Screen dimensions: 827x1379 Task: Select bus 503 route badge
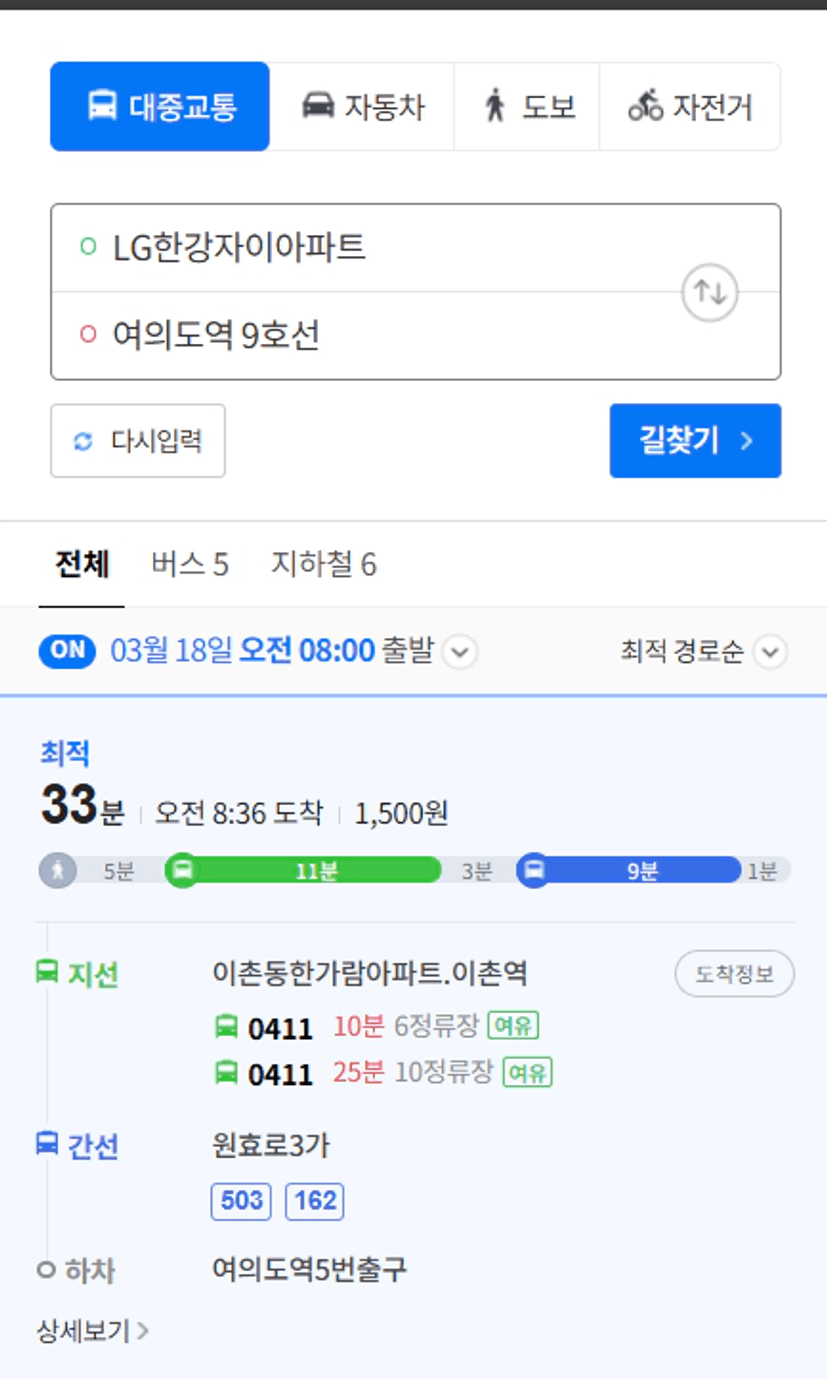click(241, 1201)
